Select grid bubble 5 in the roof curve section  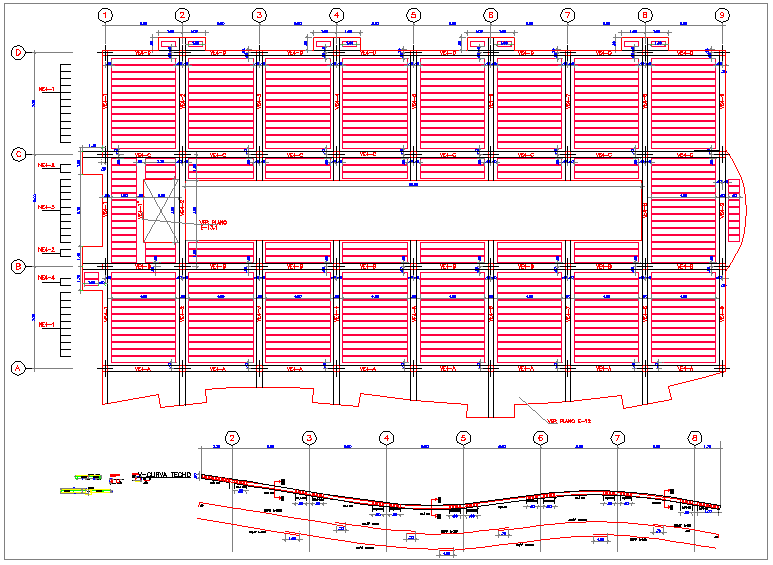pos(463,438)
